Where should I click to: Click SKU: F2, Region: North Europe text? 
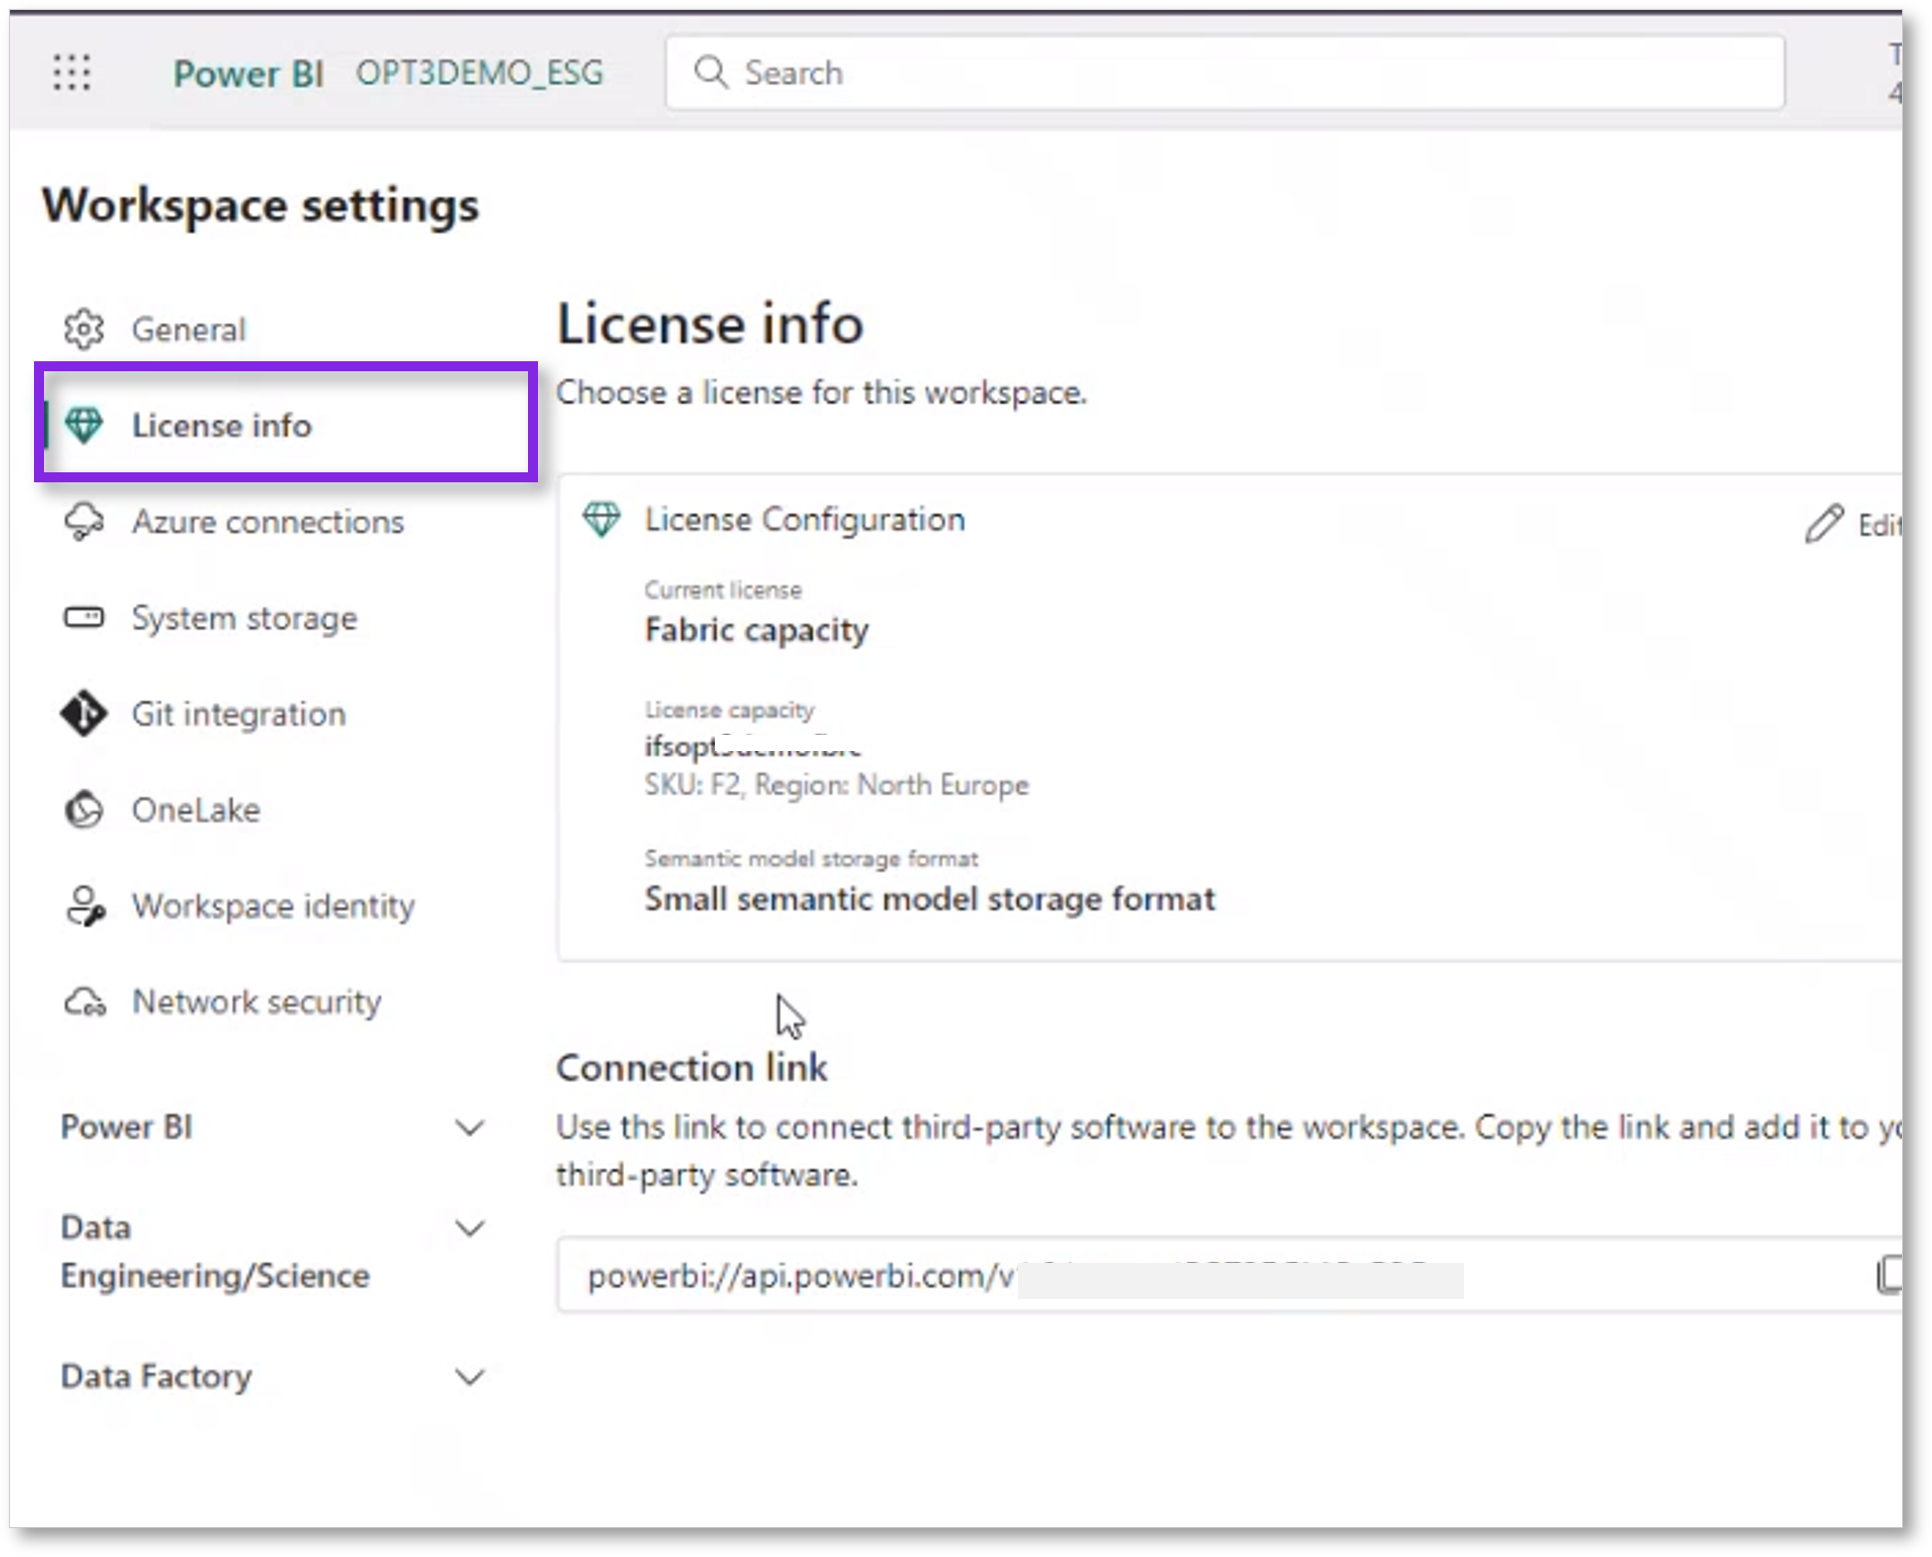(836, 785)
